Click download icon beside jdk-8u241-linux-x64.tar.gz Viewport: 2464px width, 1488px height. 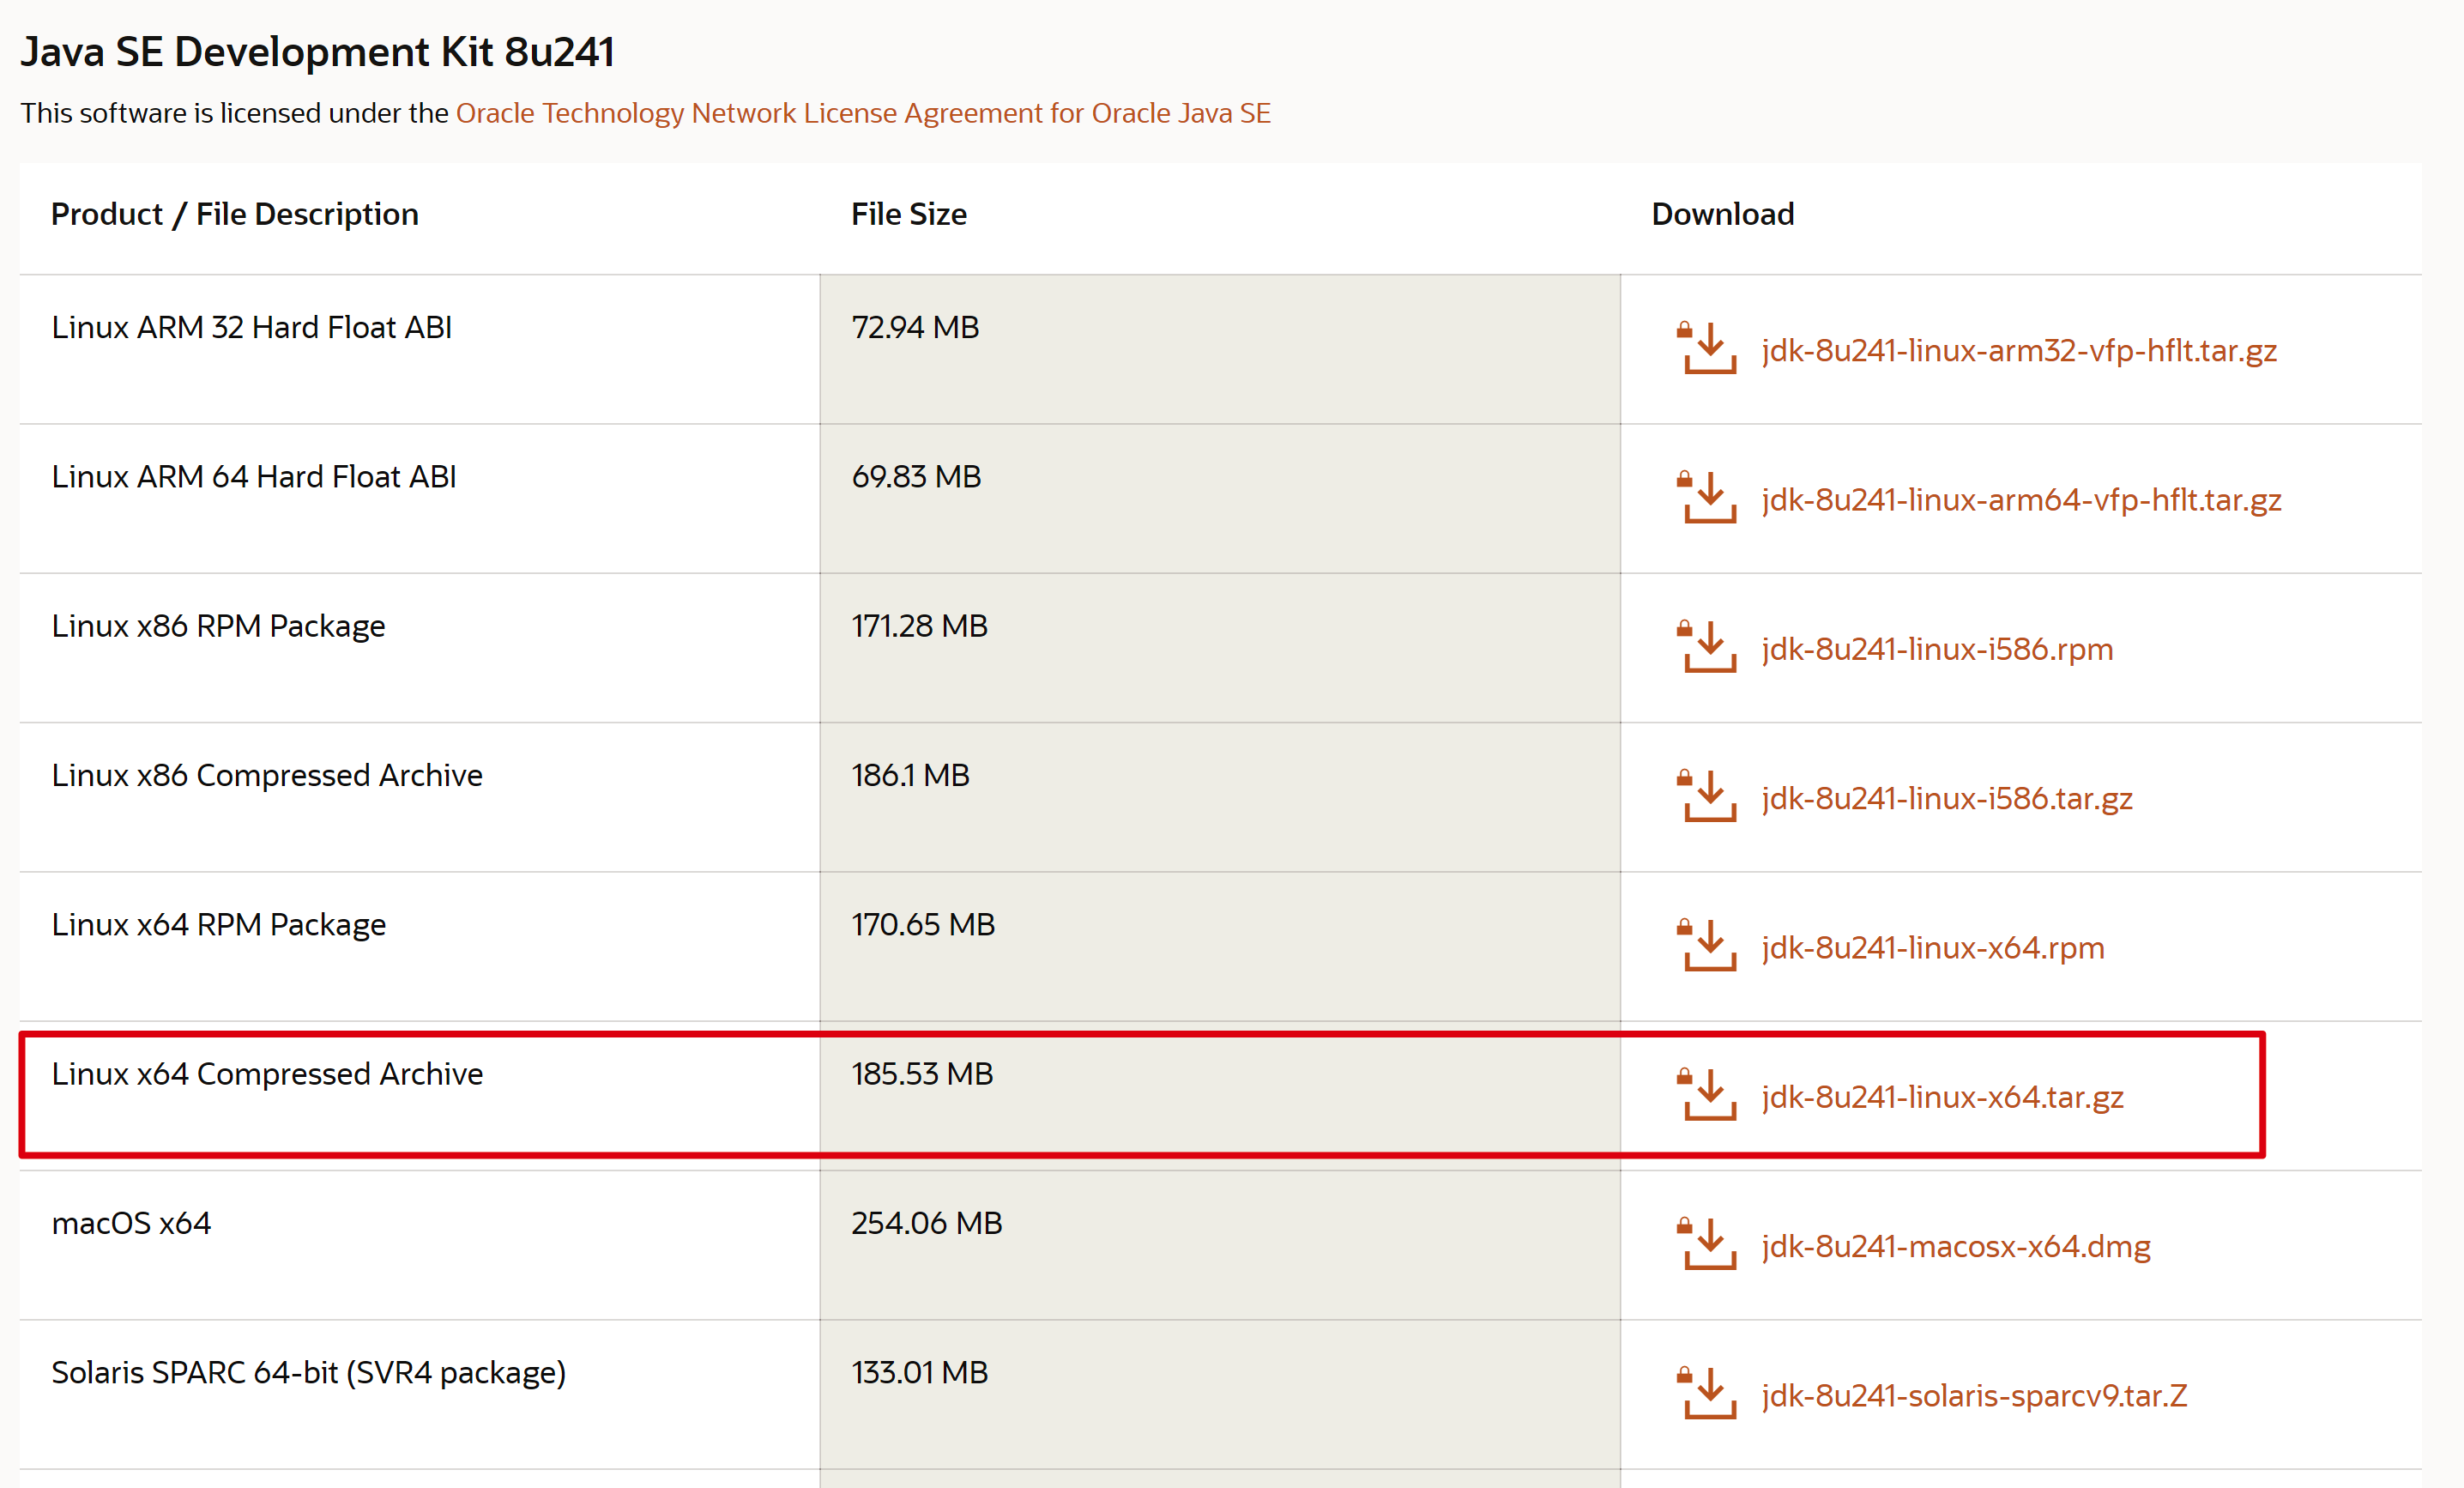(1708, 1095)
